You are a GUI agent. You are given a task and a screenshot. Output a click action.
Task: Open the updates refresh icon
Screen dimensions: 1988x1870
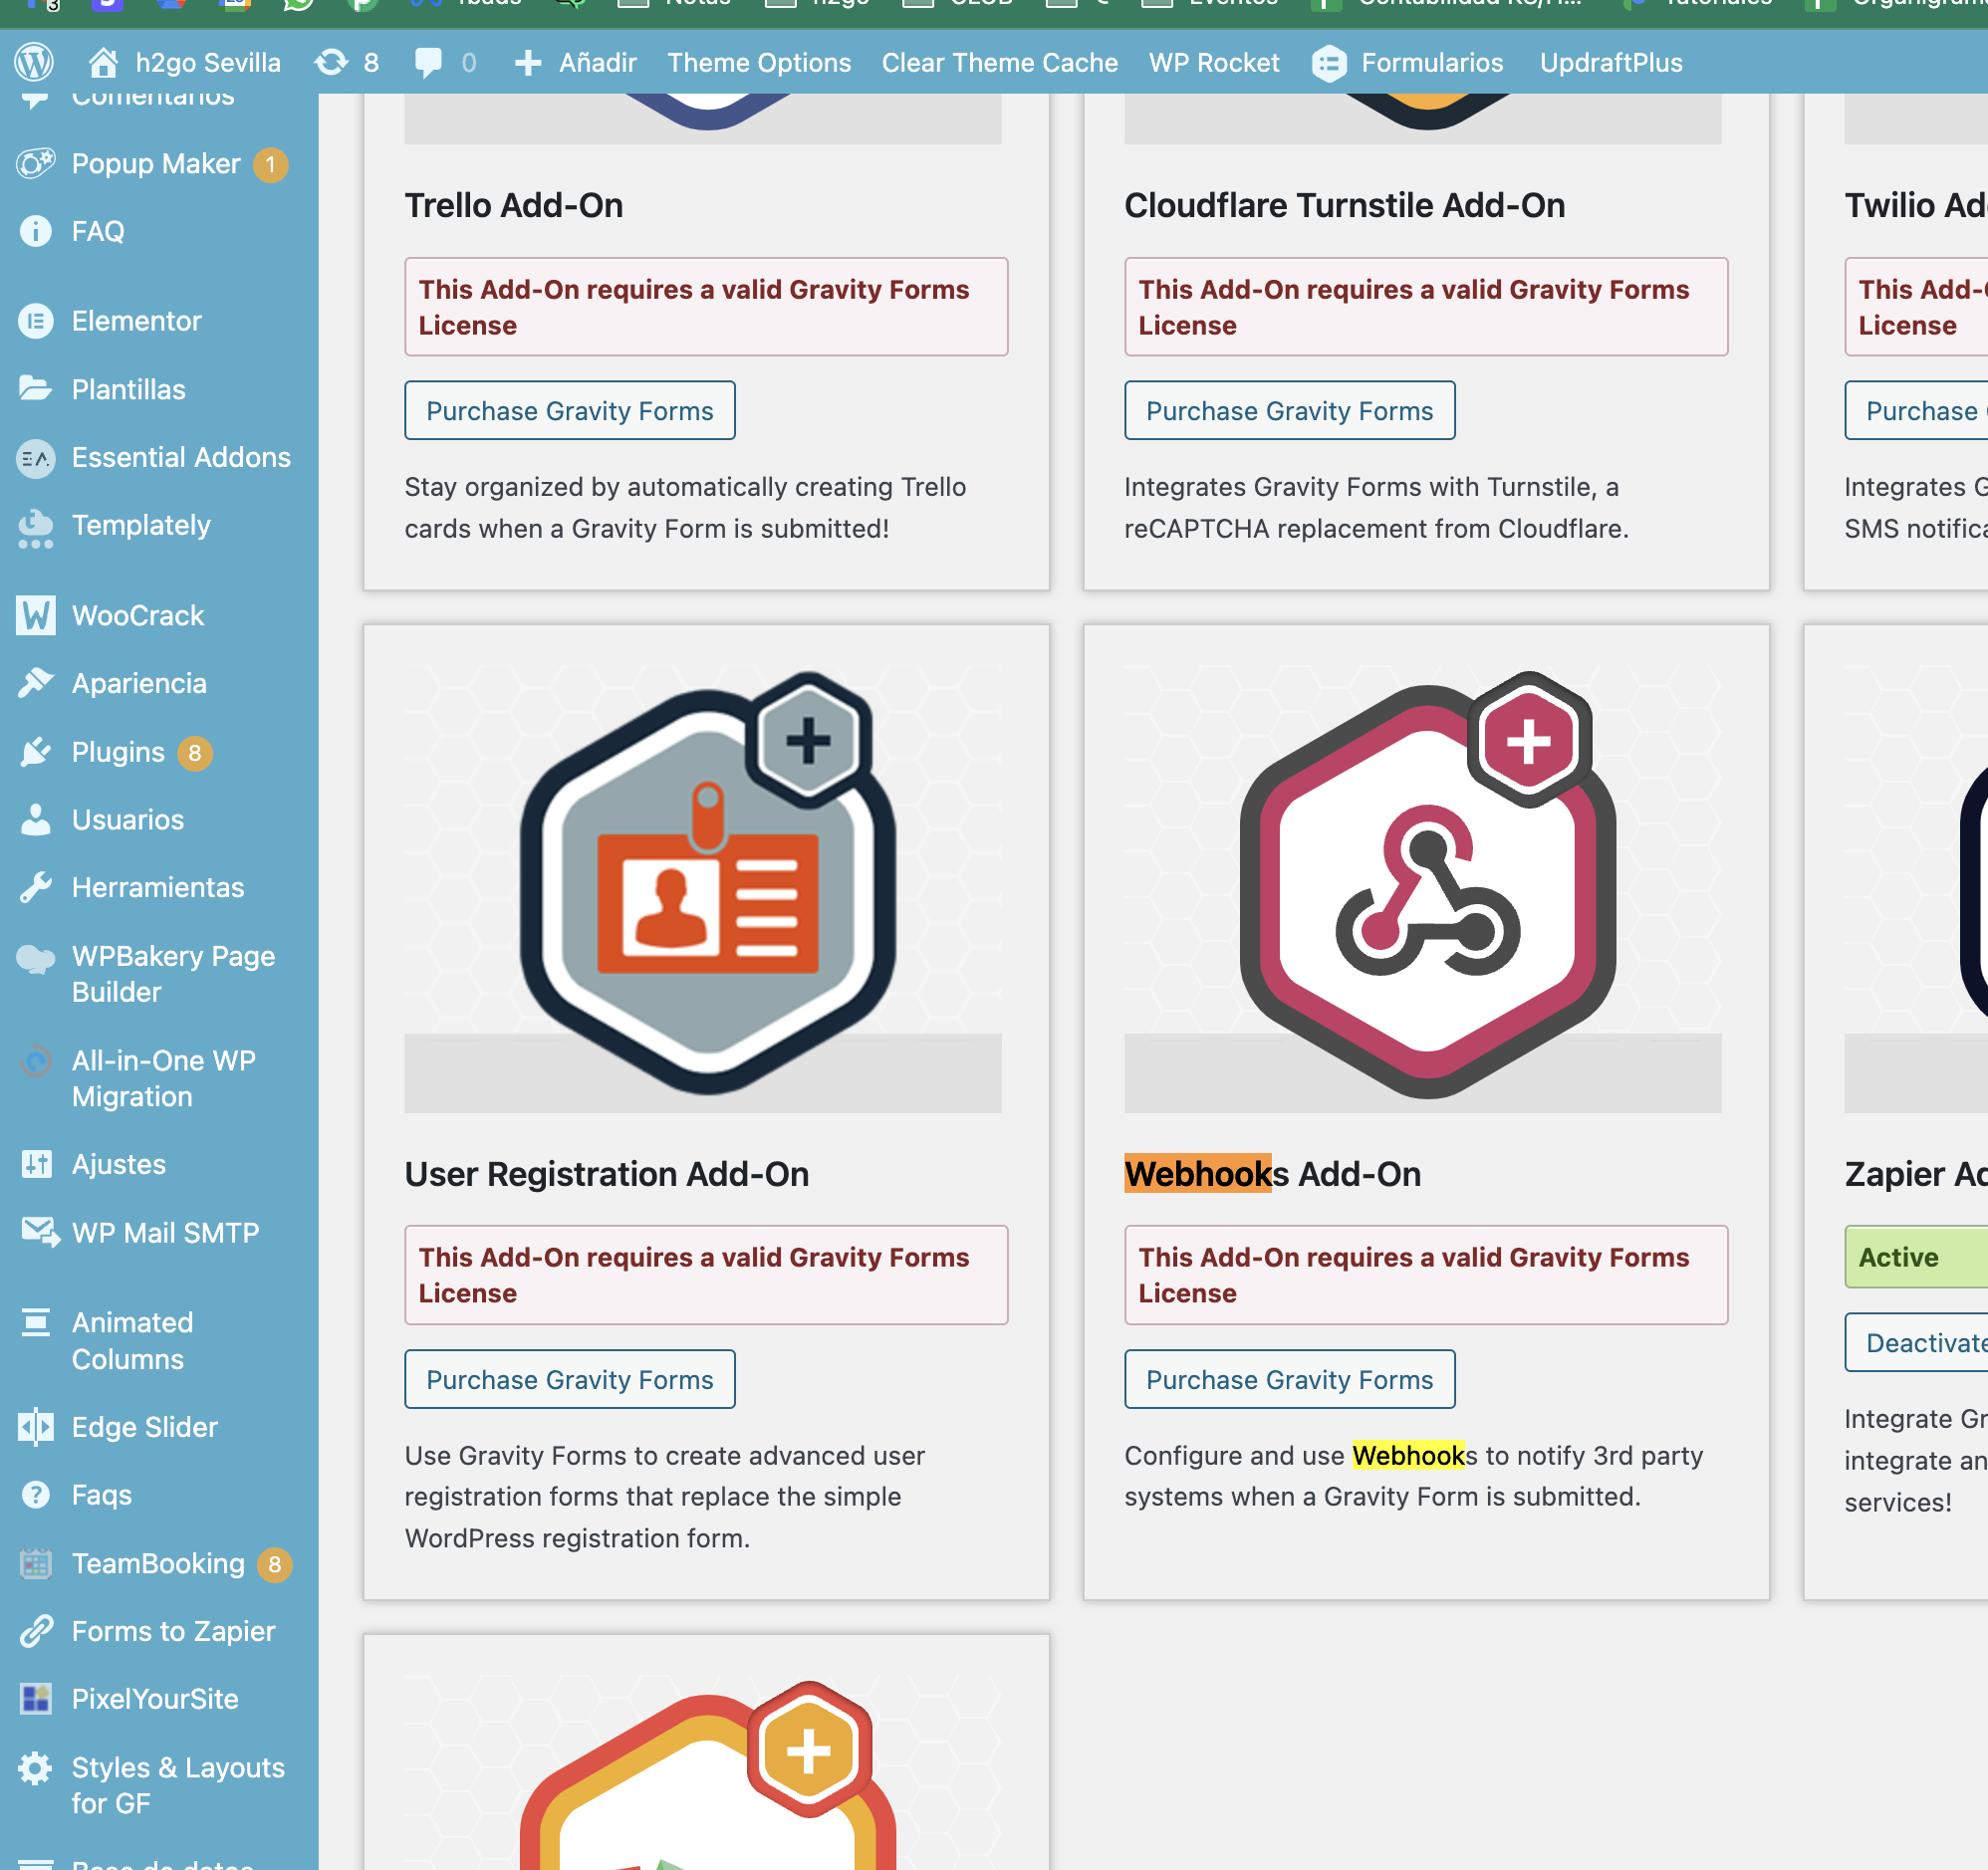coord(331,63)
